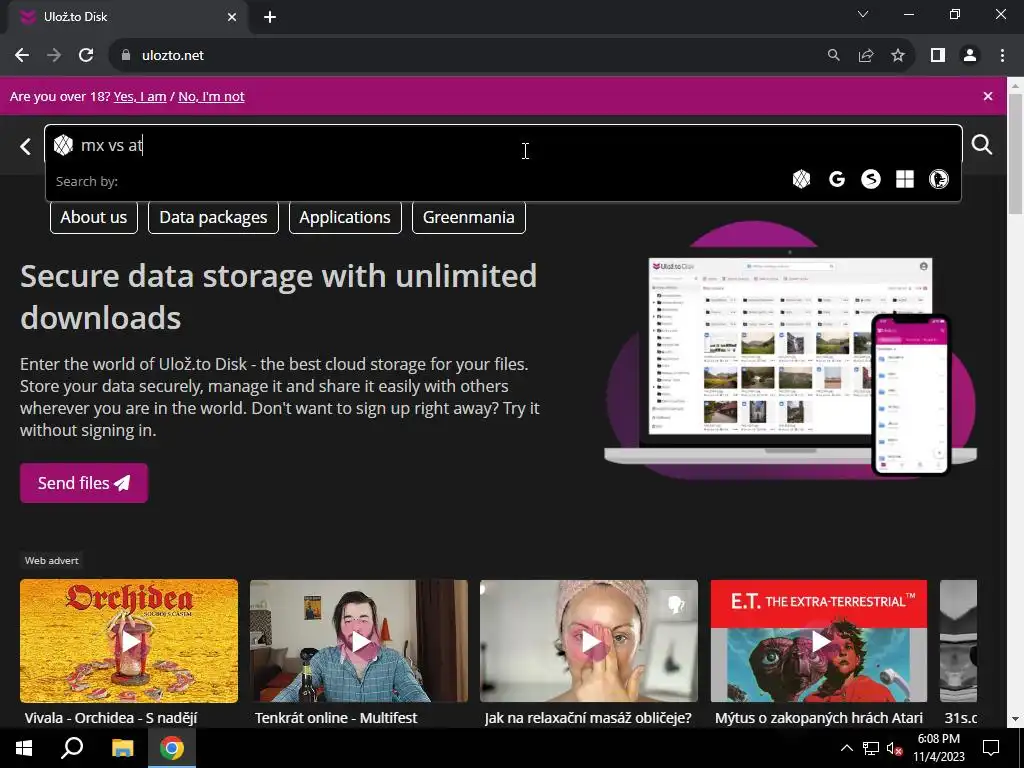The width and height of the screenshot is (1024, 768).
Task: Choose DuckDuckGo search engine icon
Action: coord(938,179)
